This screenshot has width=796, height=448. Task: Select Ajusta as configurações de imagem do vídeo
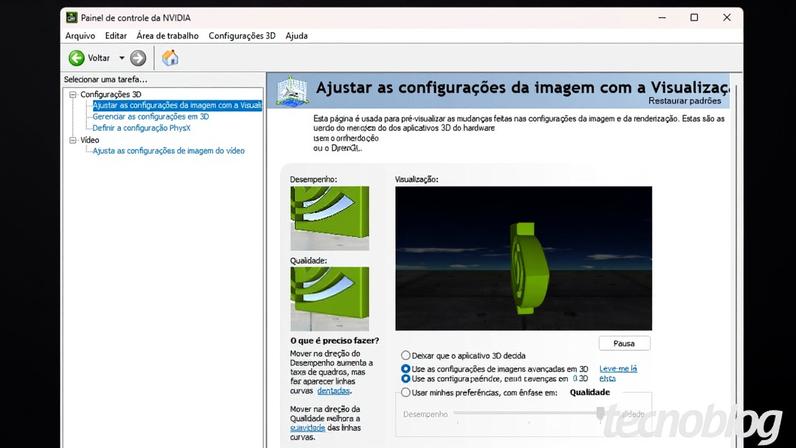point(169,151)
